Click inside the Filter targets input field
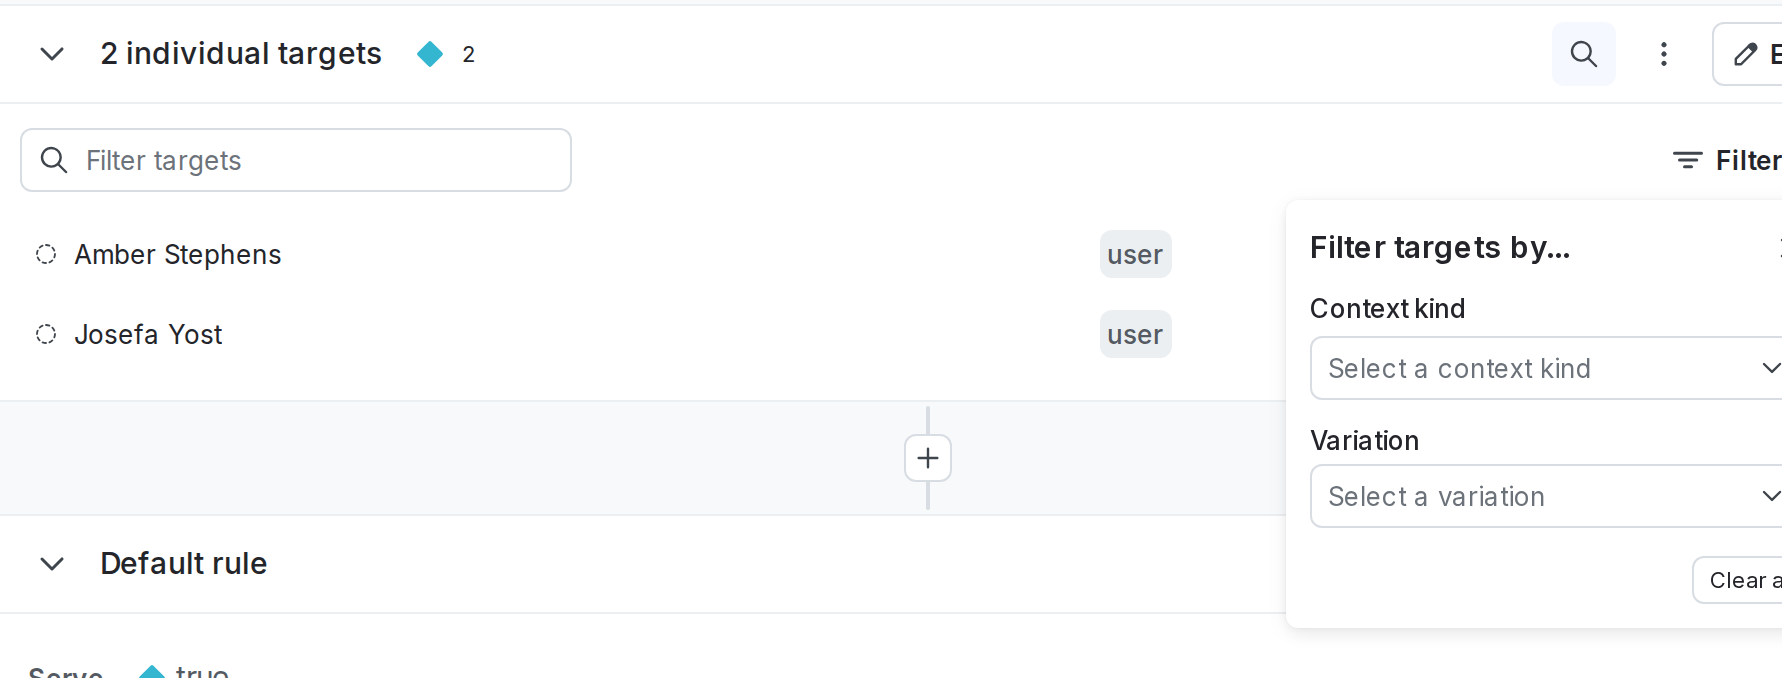Image resolution: width=1782 pixels, height=678 pixels. [300, 159]
